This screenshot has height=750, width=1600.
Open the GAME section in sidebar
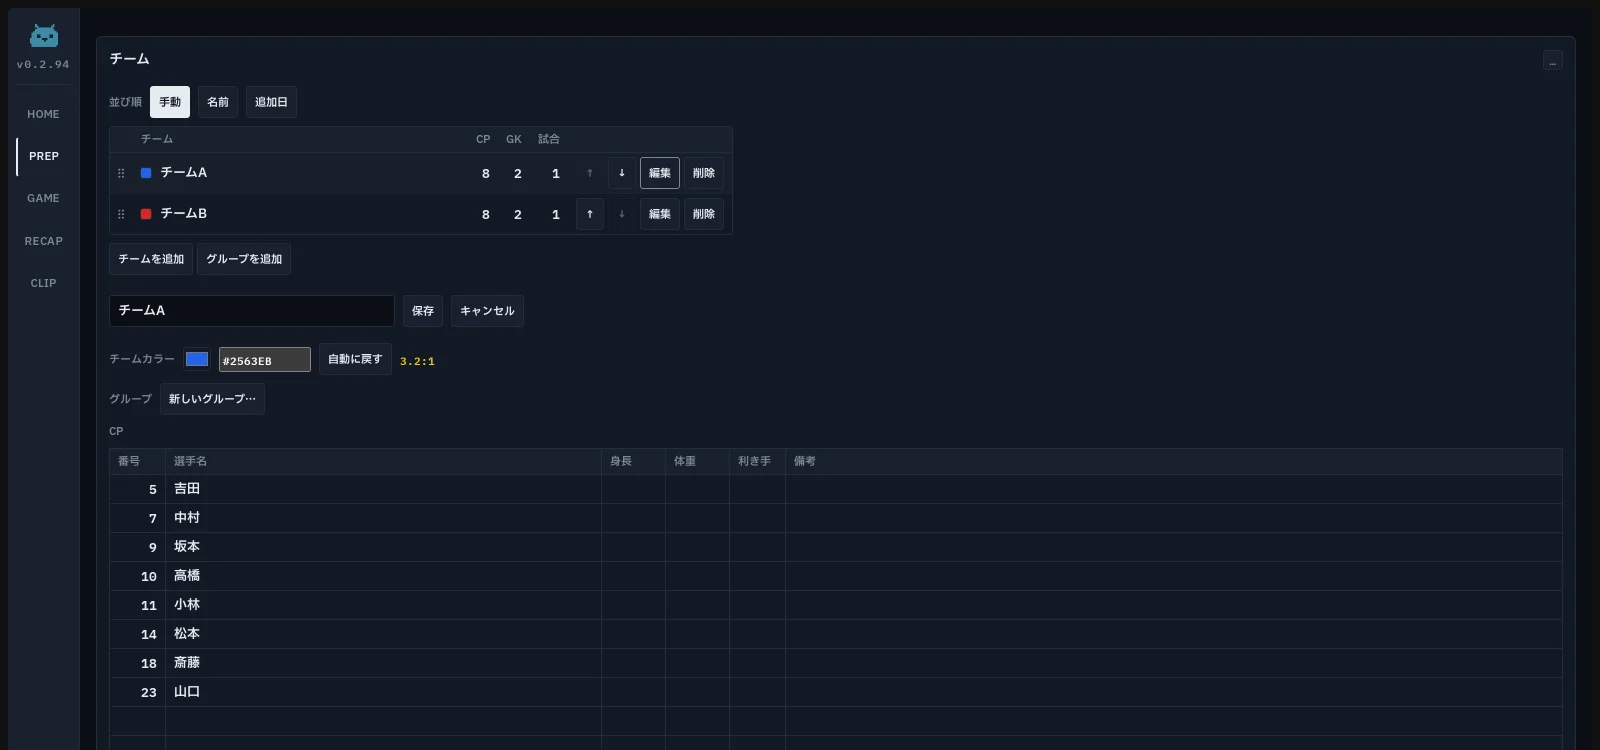click(43, 198)
